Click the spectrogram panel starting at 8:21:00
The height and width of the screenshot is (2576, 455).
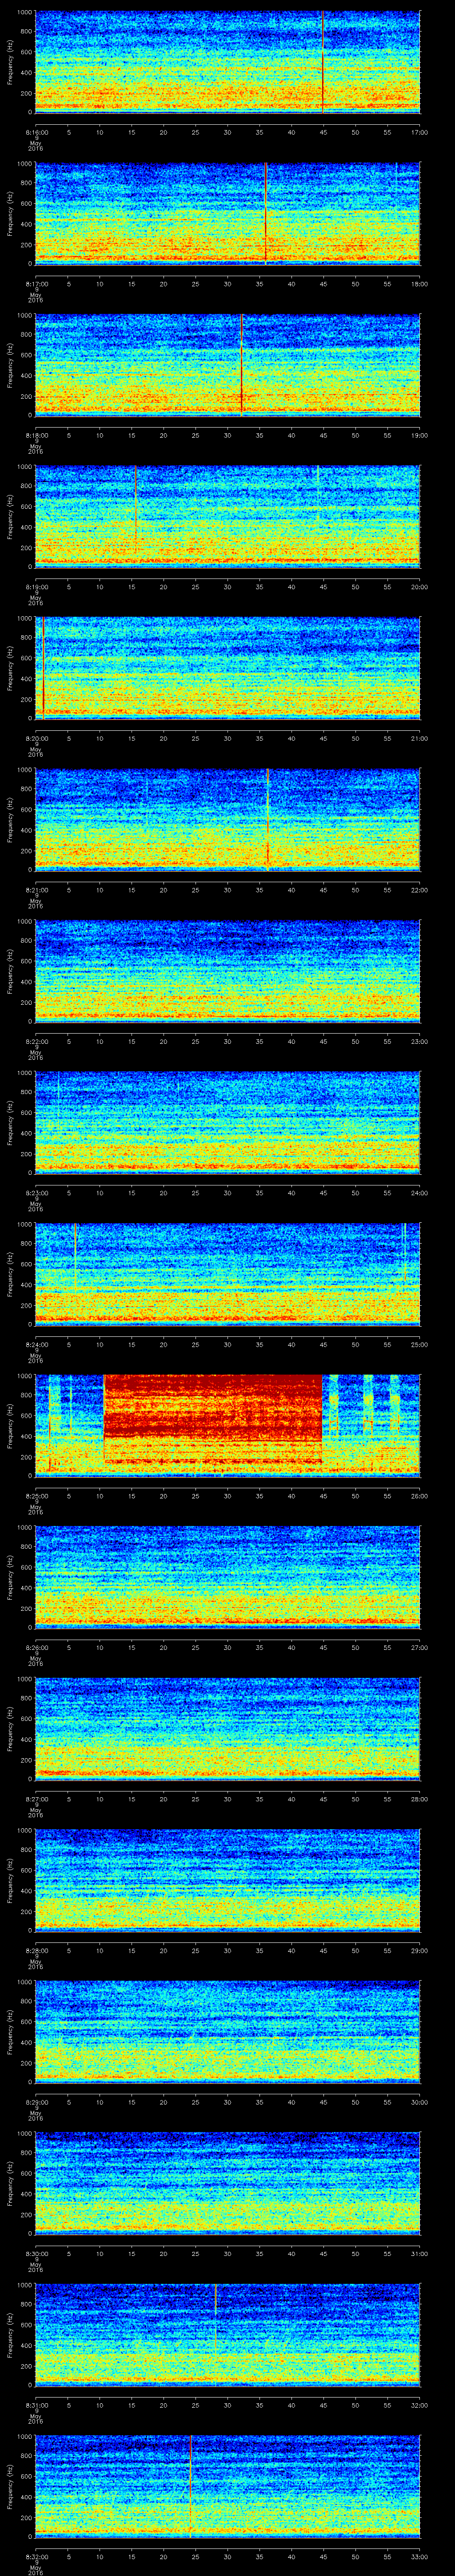click(227, 819)
